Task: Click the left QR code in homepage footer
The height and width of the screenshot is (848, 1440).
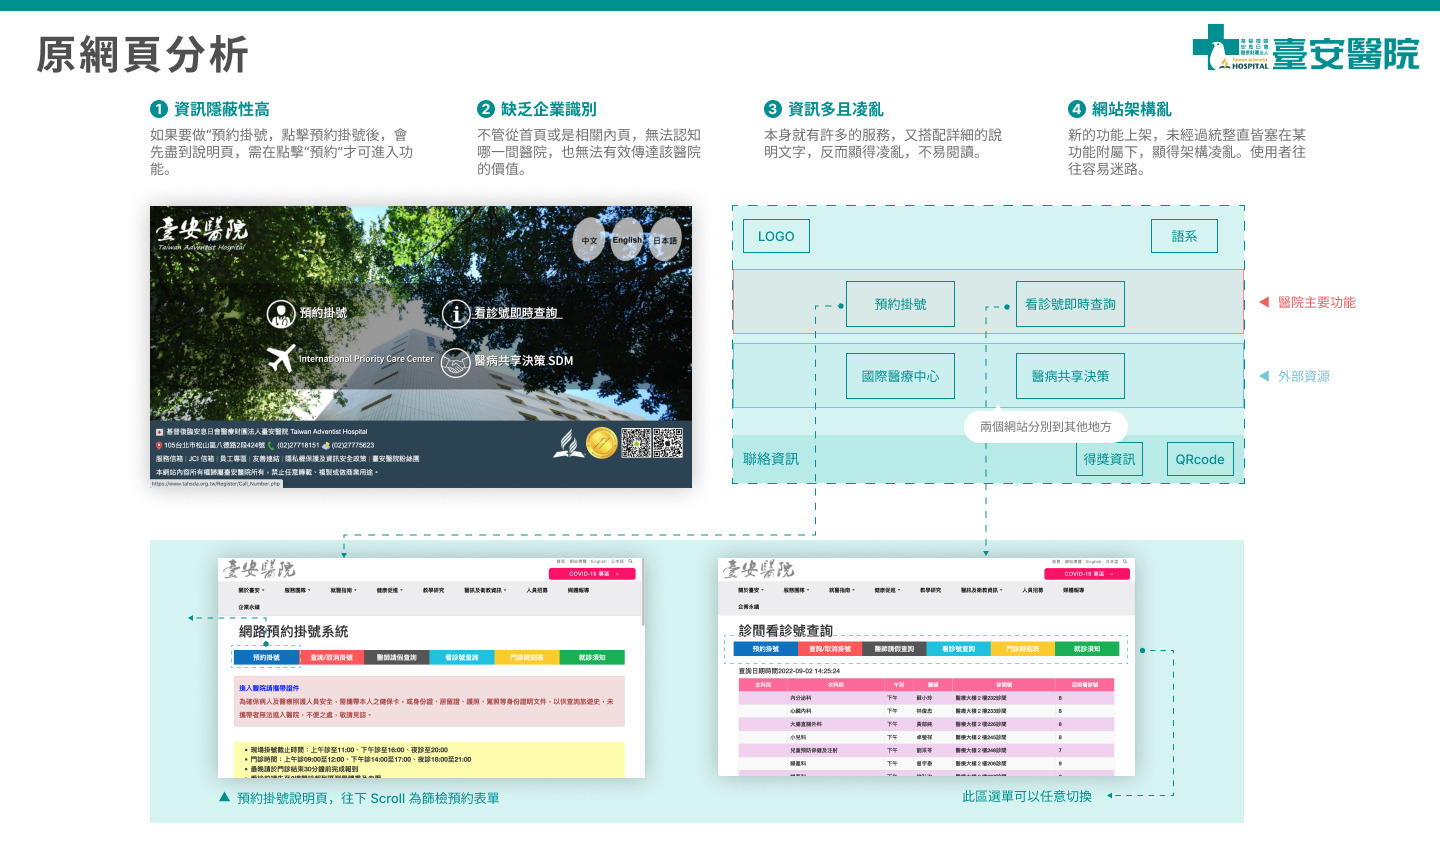Action: coord(636,443)
